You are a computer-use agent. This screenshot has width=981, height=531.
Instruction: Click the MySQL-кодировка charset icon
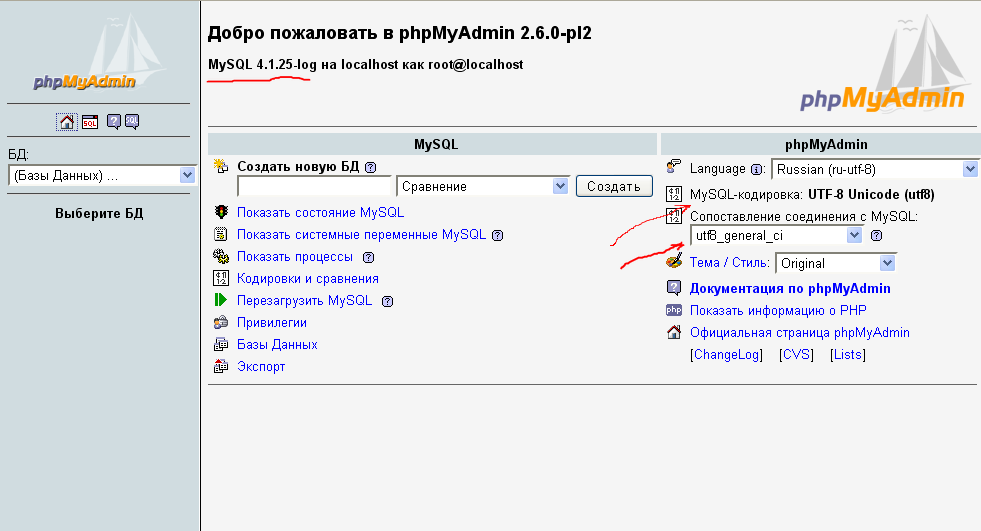[674, 194]
